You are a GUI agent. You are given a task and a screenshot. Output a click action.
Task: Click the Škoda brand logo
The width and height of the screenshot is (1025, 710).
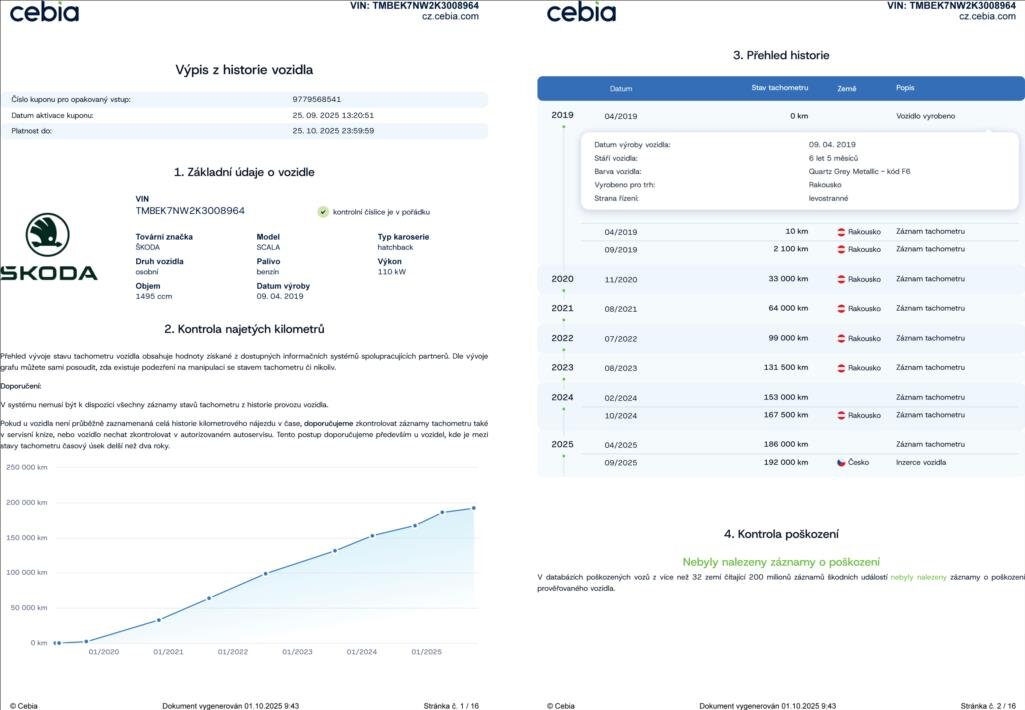click(x=48, y=247)
